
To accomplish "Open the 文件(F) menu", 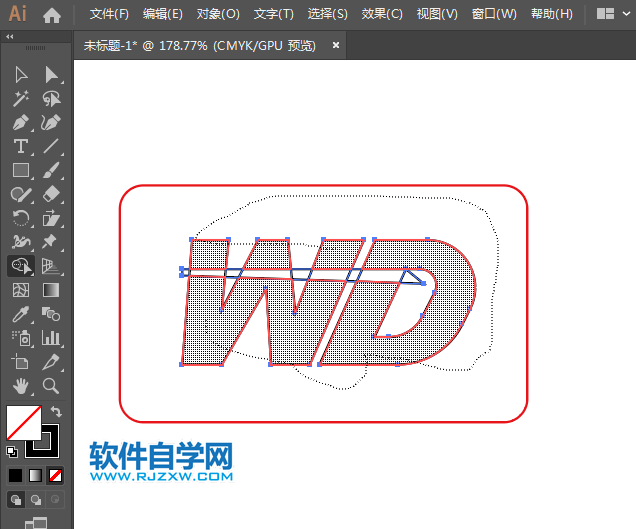I will tap(109, 14).
